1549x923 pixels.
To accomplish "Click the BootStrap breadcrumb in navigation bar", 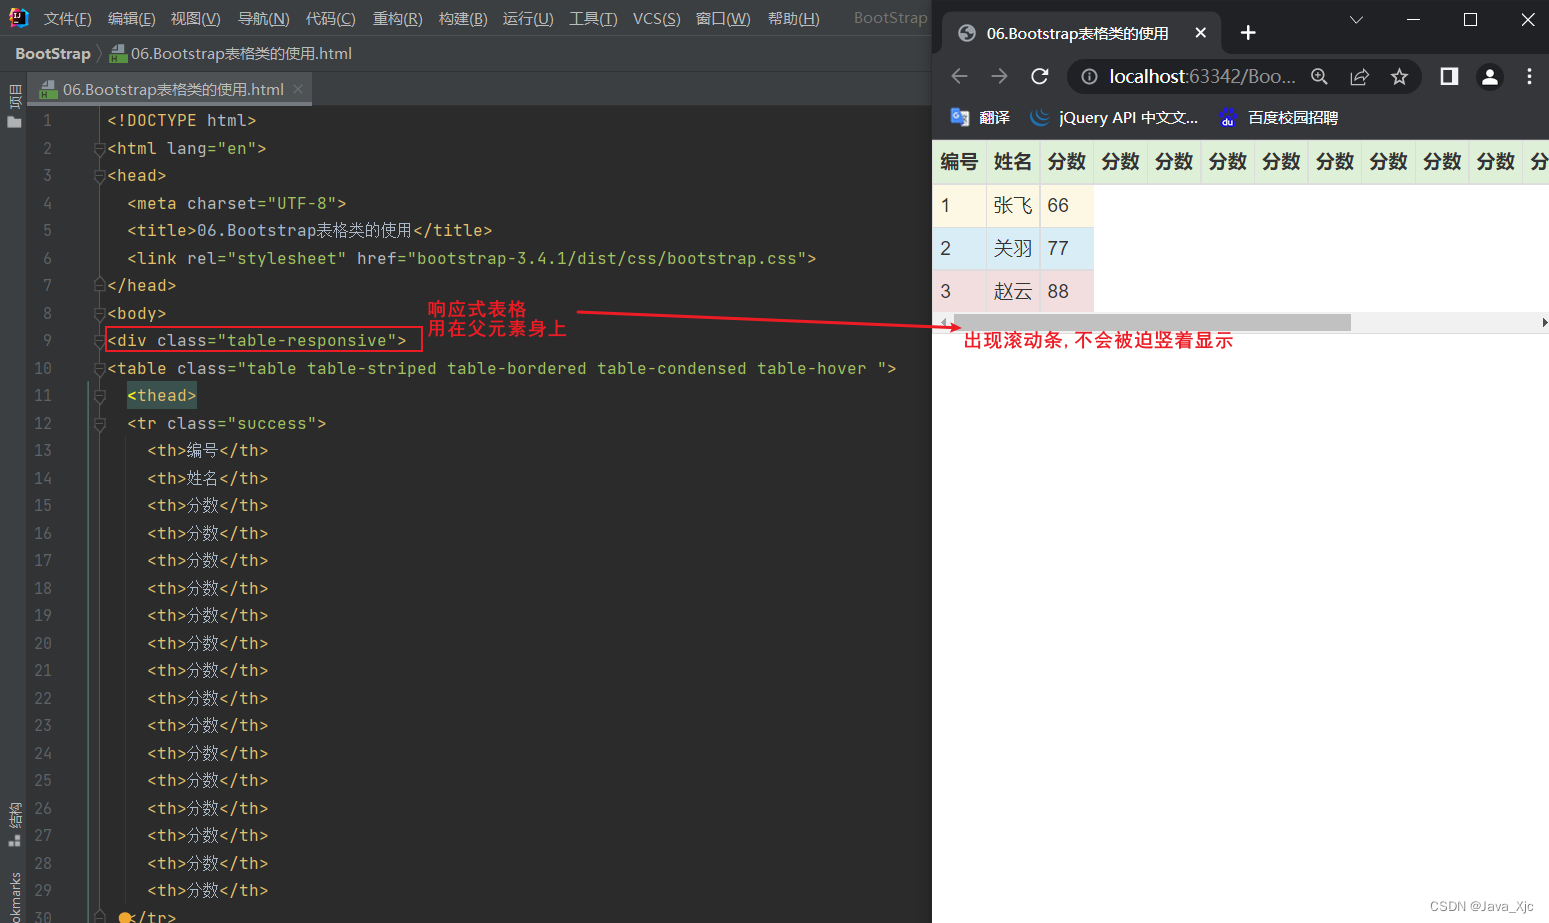I will point(53,54).
